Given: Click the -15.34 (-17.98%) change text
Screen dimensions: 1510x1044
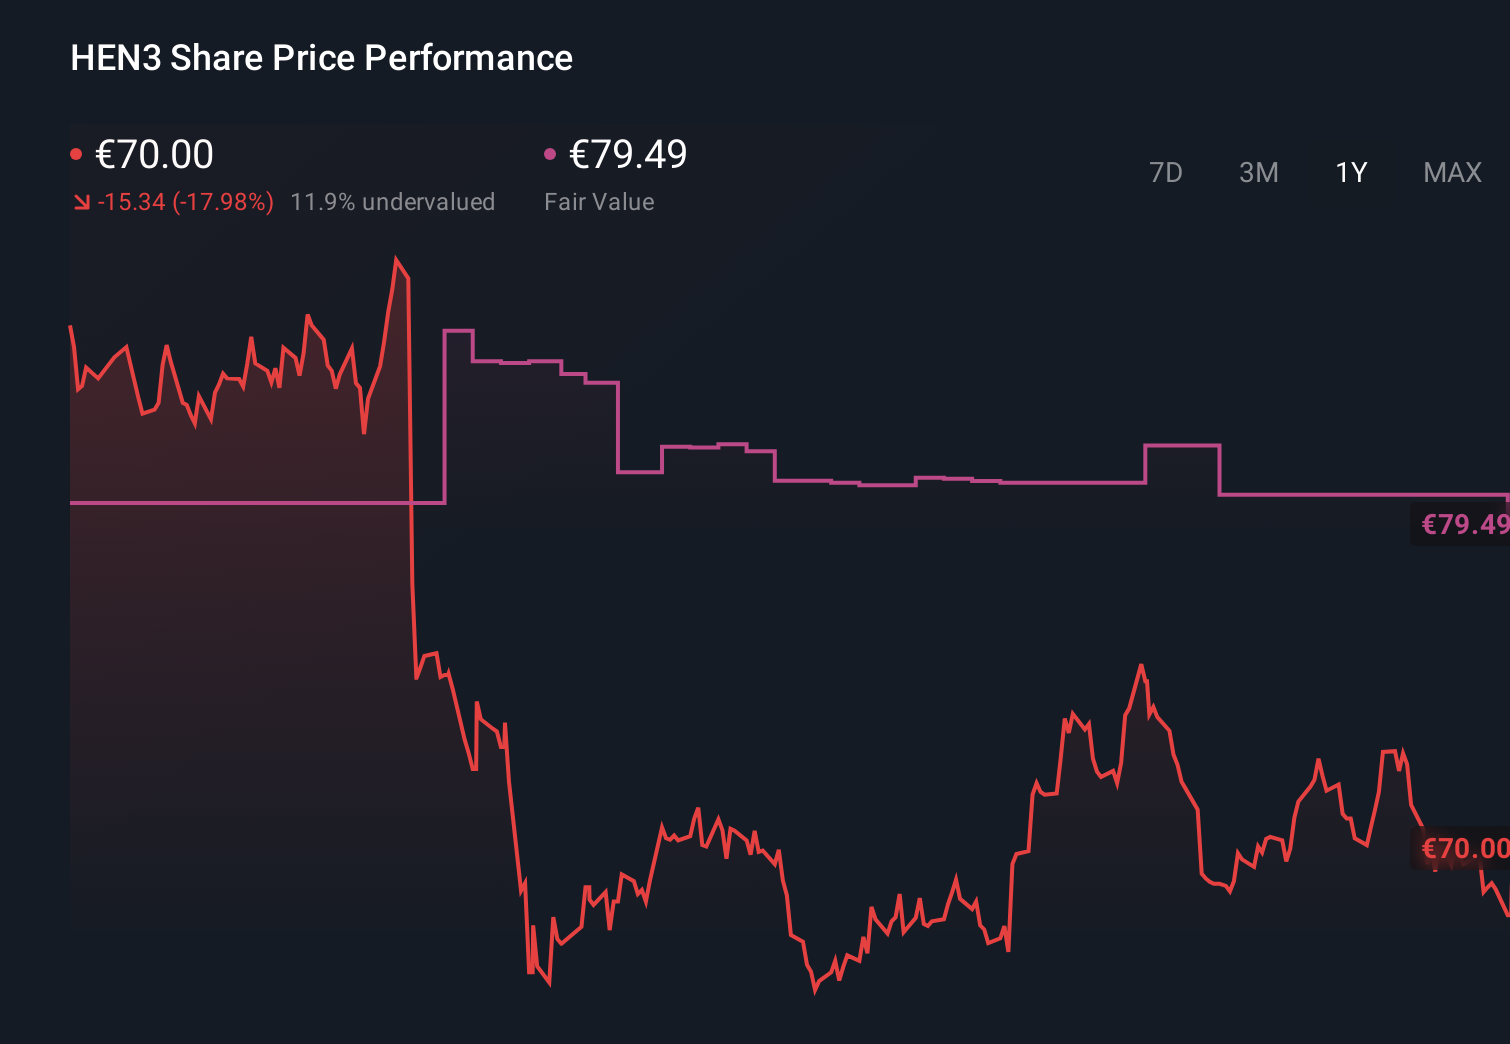Looking at the screenshot, I should point(187,202).
